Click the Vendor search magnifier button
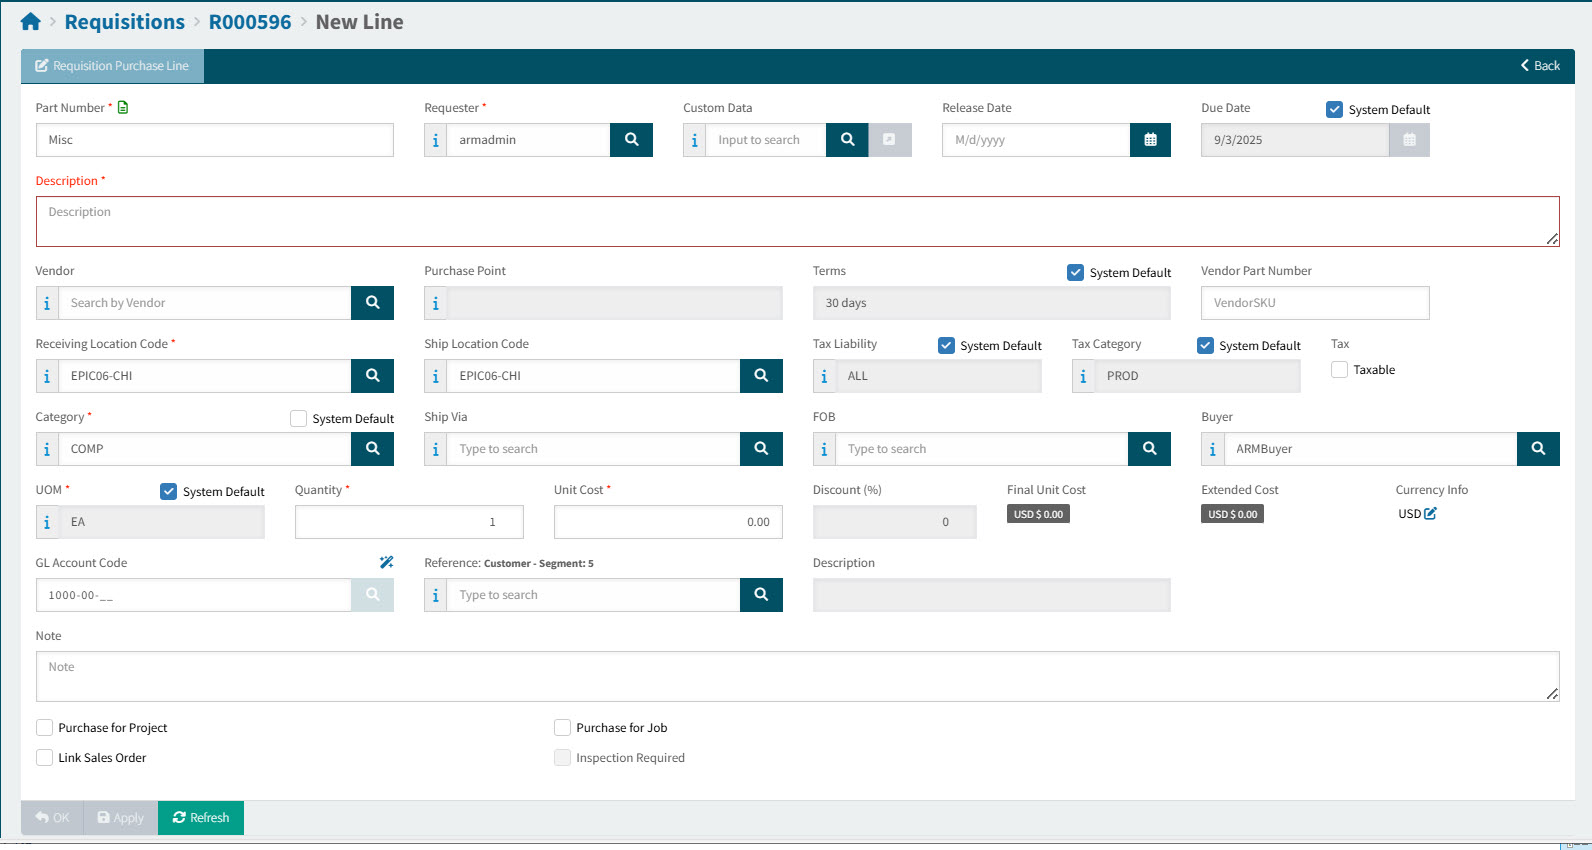Image resolution: width=1592 pixels, height=850 pixels. point(372,303)
